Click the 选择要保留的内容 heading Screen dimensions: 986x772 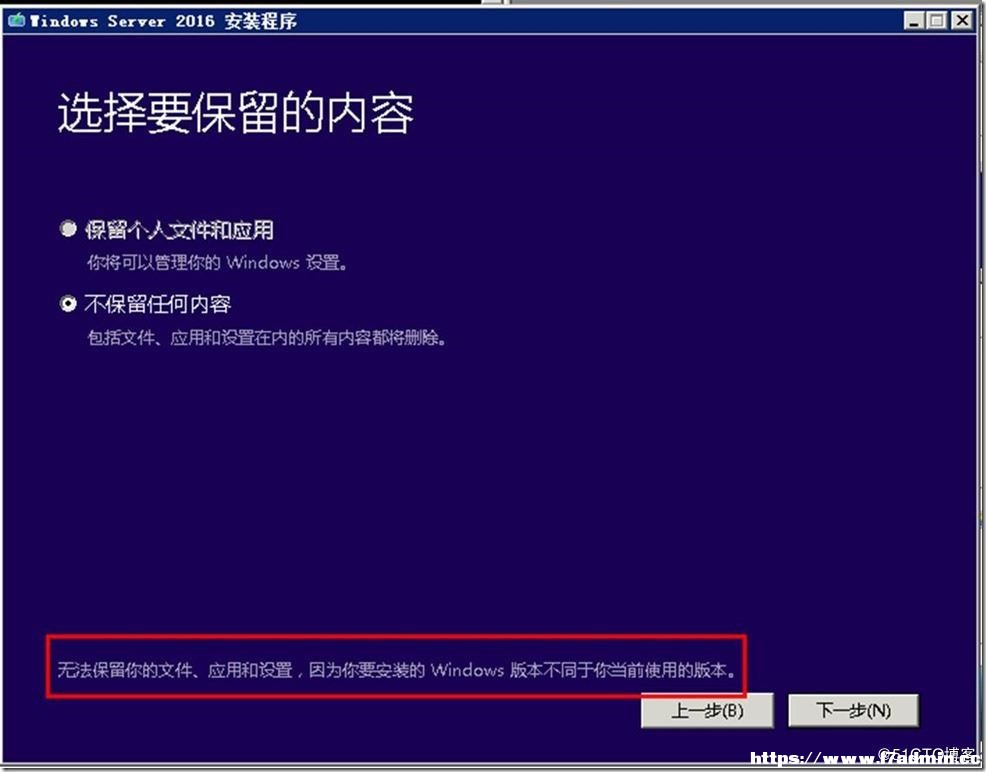[236, 113]
